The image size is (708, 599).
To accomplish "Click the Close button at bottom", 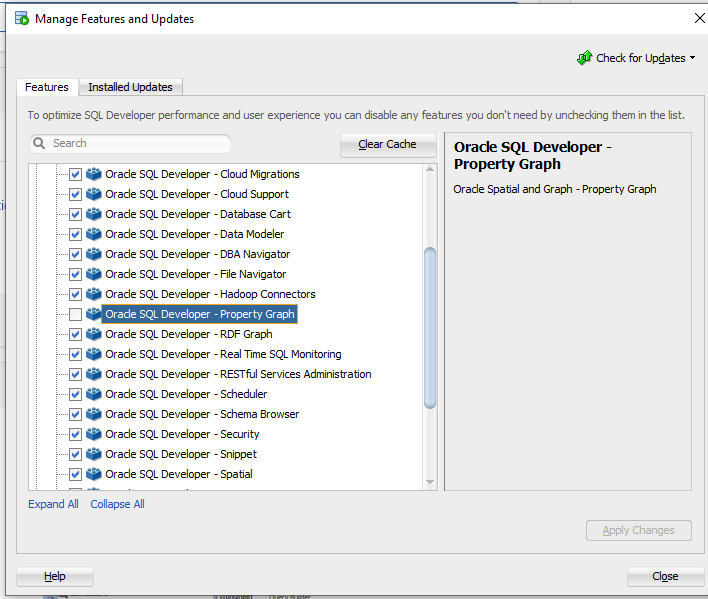I will click(x=665, y=576).
